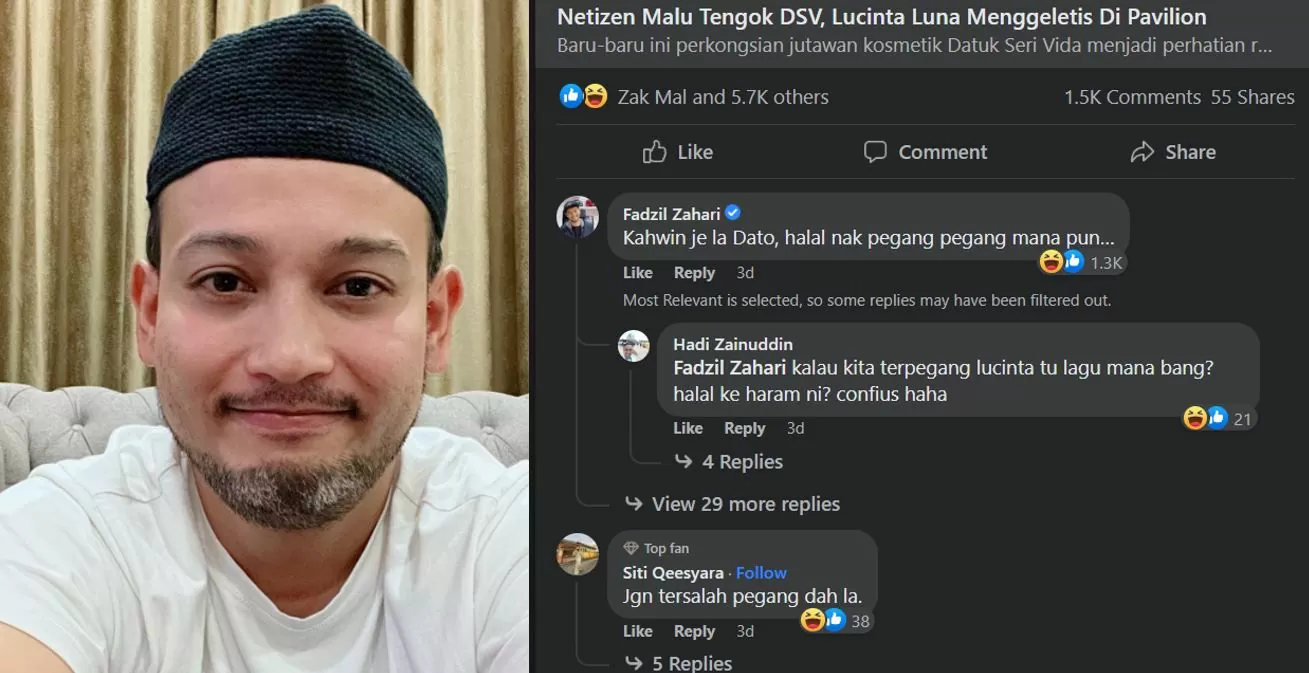
Task: Click the Share arrow icon
Action: click(1142, 152)
